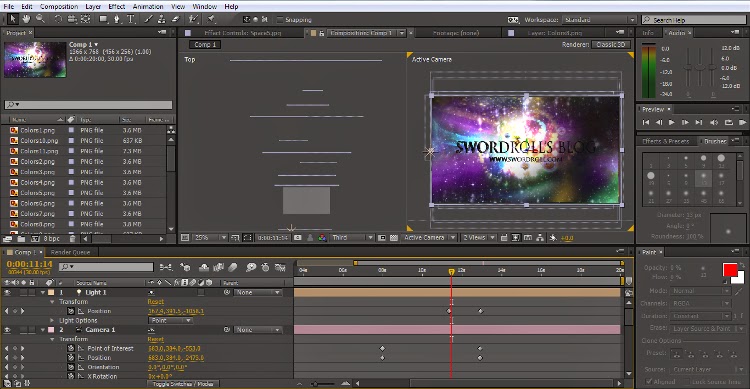The image size is (750, 389).
Task: Select the Clone Stamp tool
Action: [162, 19]
